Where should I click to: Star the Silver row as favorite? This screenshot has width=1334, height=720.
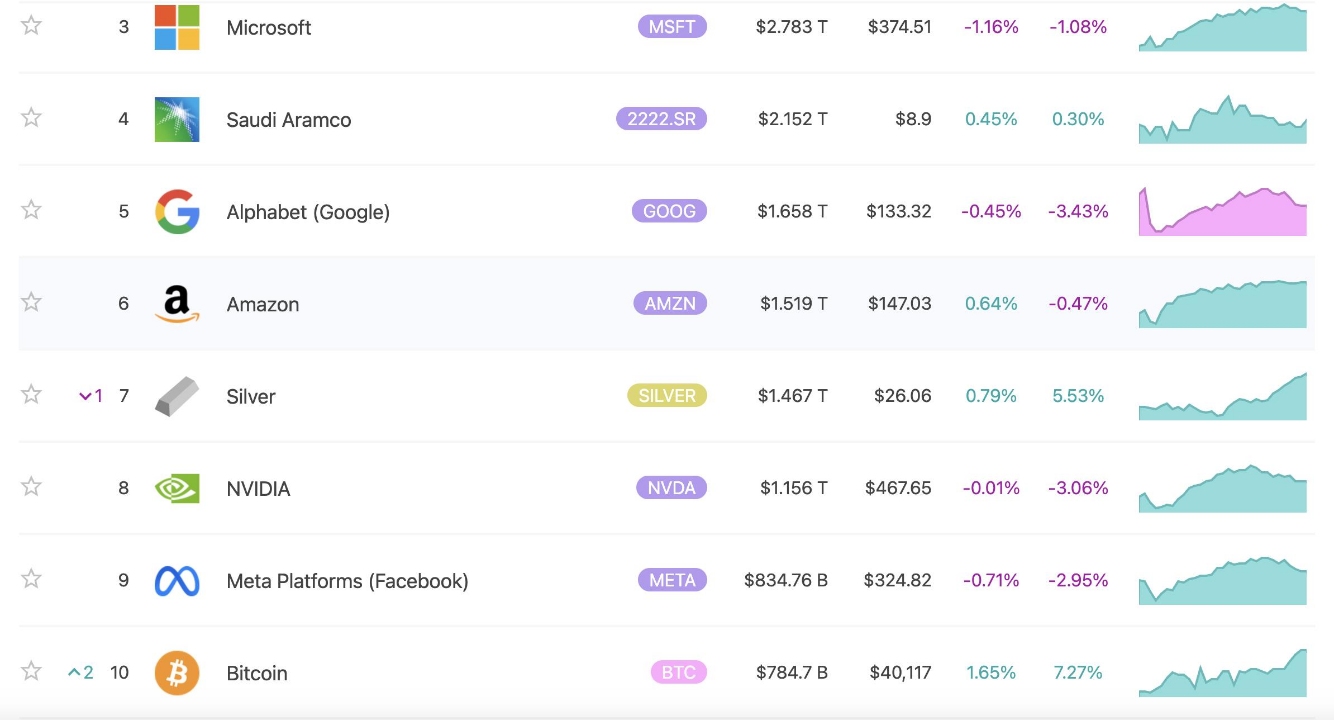(30, 395)
